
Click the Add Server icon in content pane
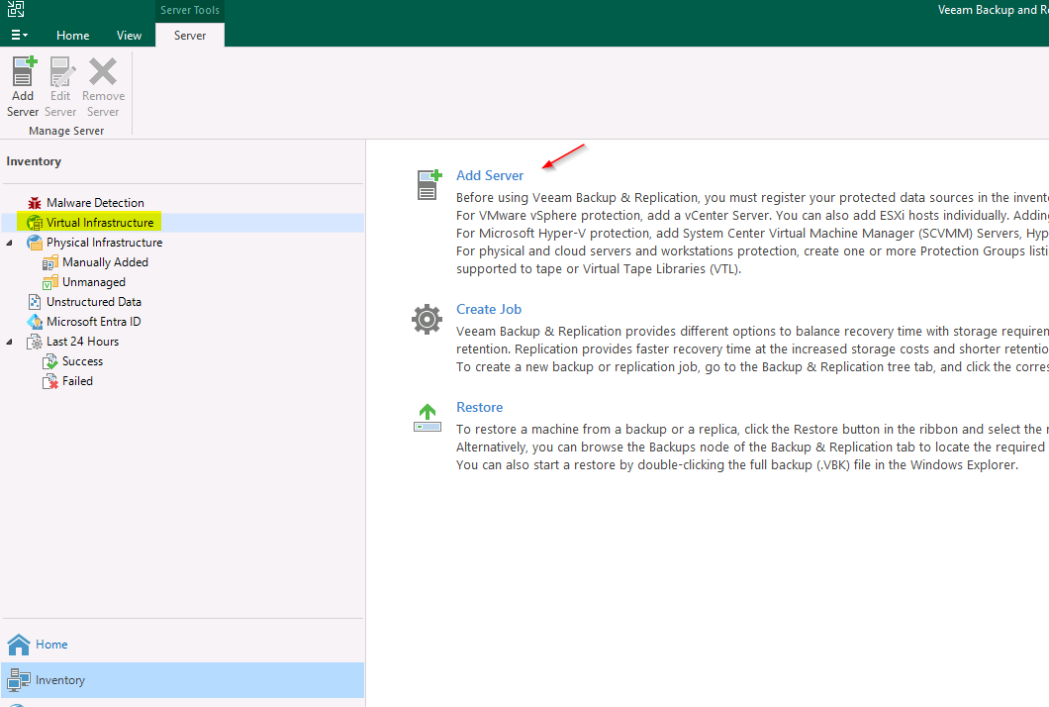click(x=429, y=185)
